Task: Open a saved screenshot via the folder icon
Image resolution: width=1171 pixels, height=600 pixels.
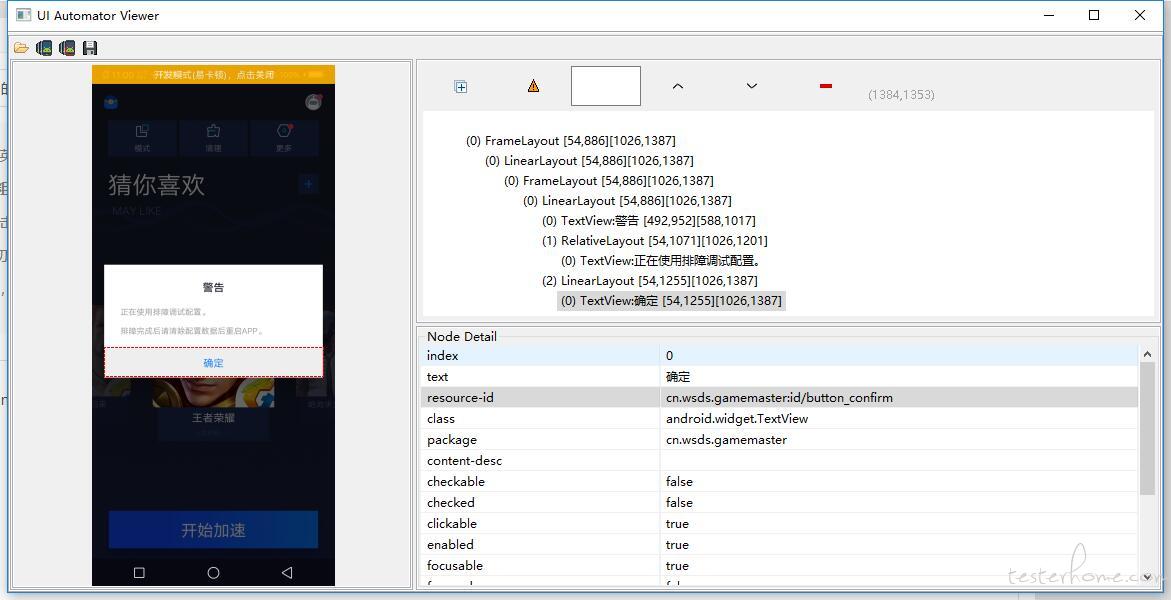Action: pos(22,48)
